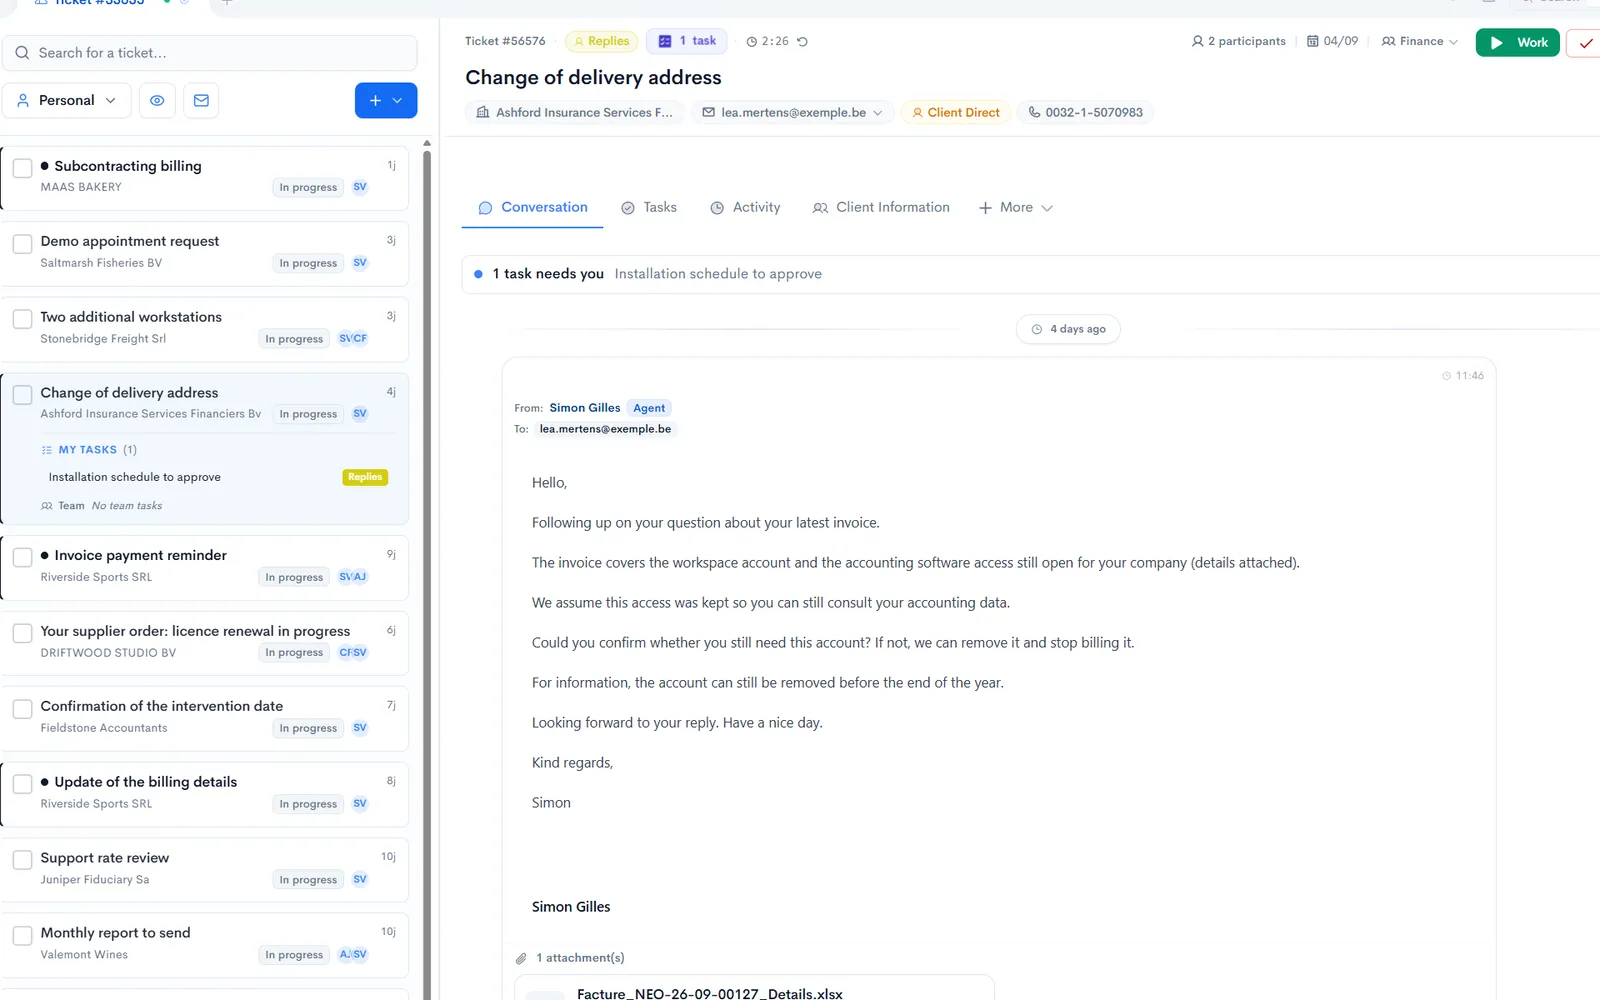Check the Invoice payment reminder checkbox

[22, 557]
